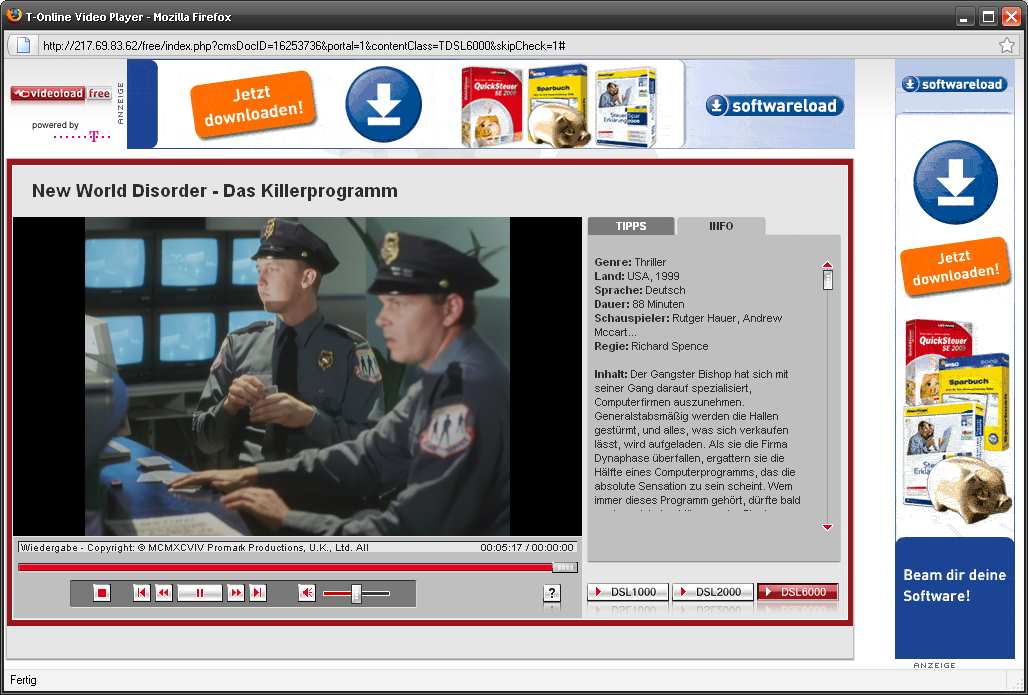Click the bookmark star icon
This screenshot has height=695, width=1028.
[1006, 45]
